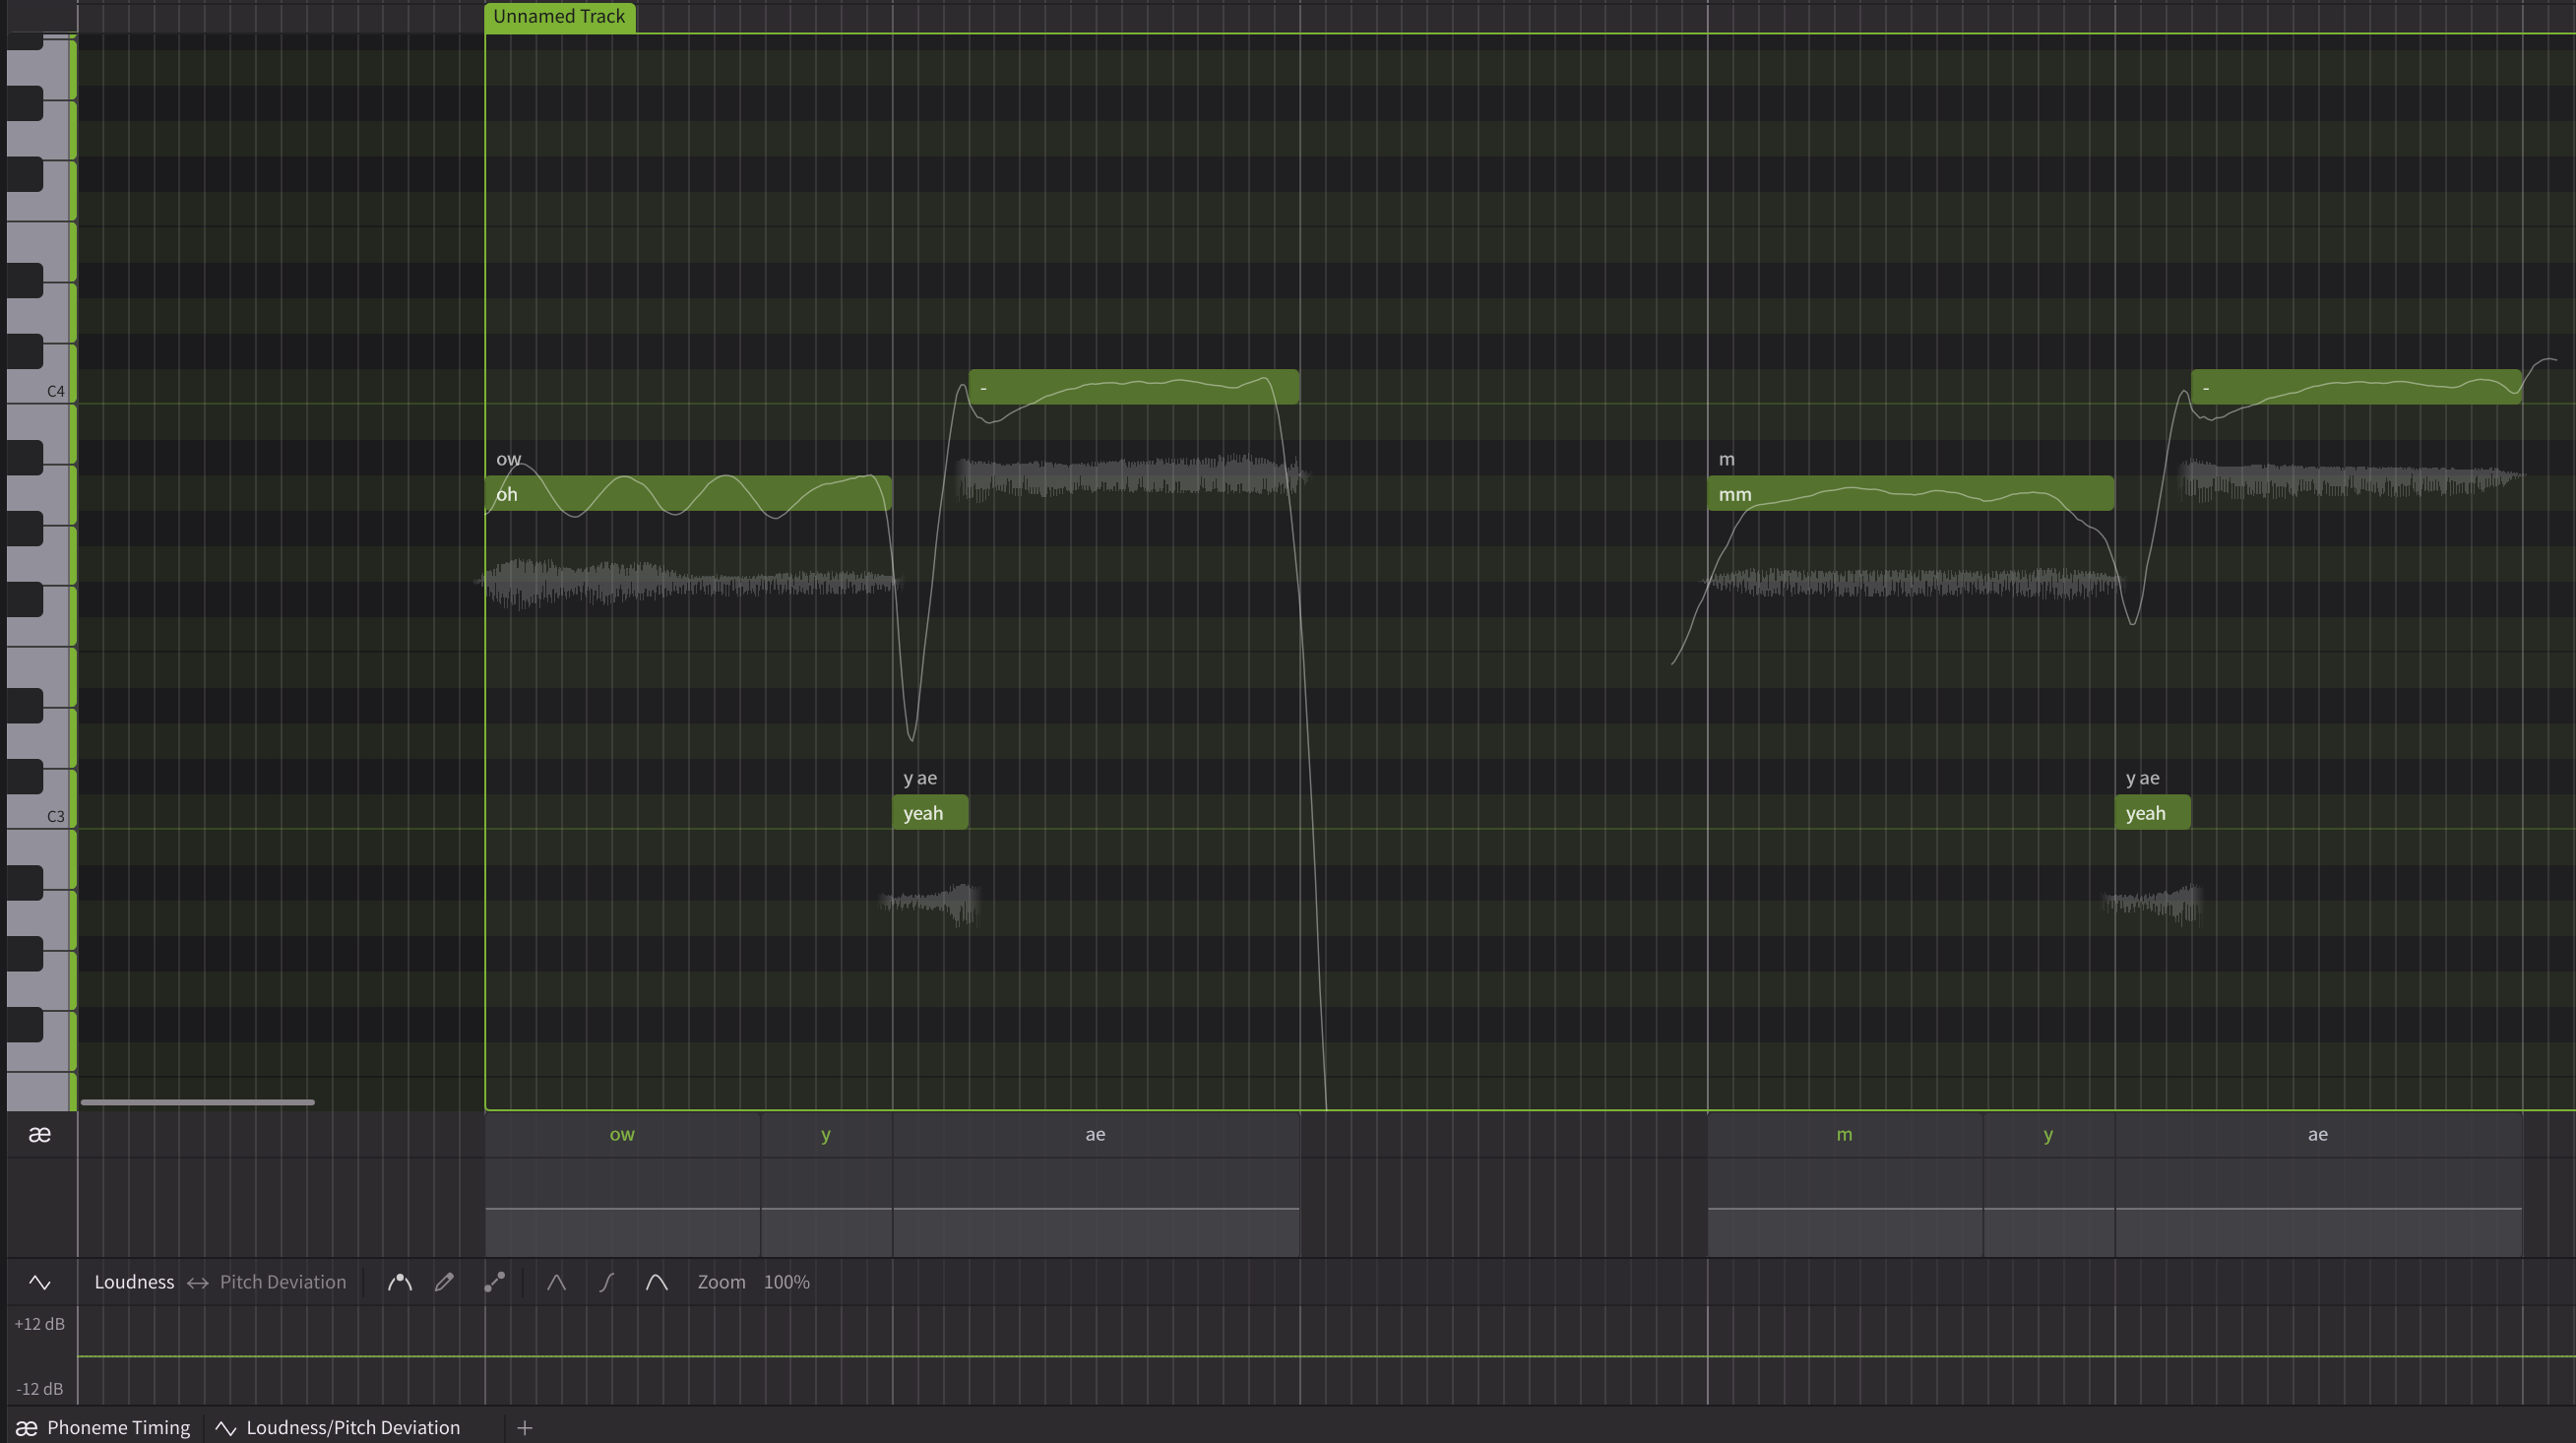
Task: Click the piano roll horizontal scrollbar
Action: [x=197, y=1102]
